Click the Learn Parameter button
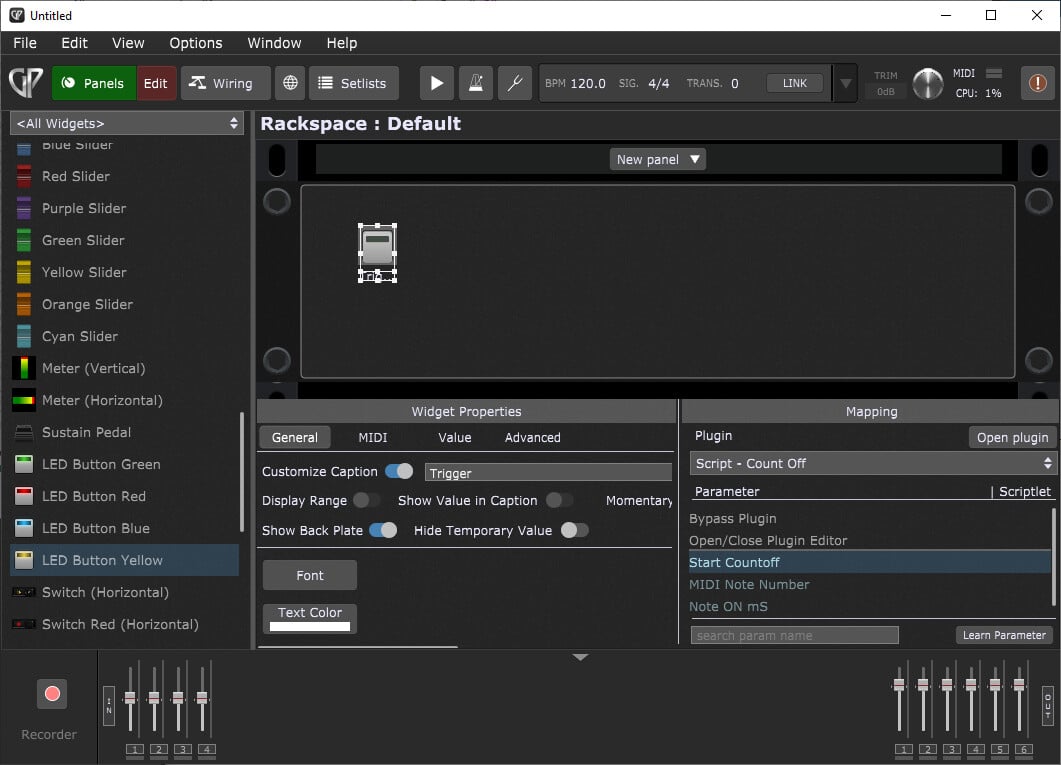 click(x=1004, y=635)
